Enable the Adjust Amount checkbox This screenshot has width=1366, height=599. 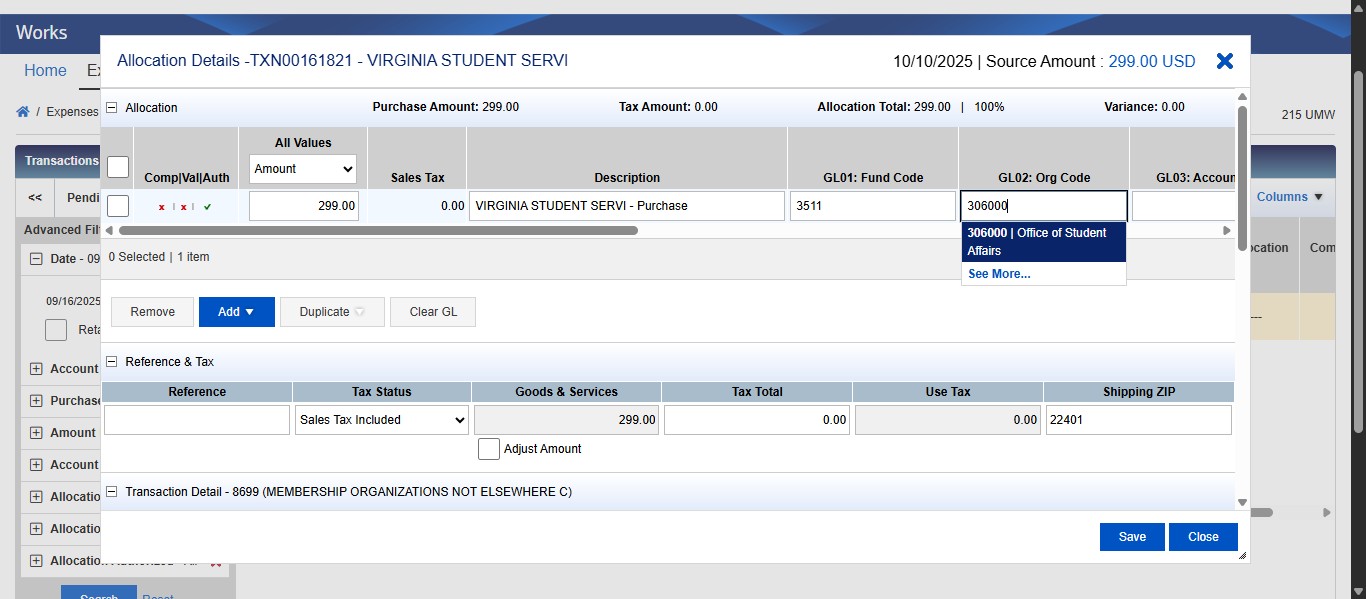(489, 449)
